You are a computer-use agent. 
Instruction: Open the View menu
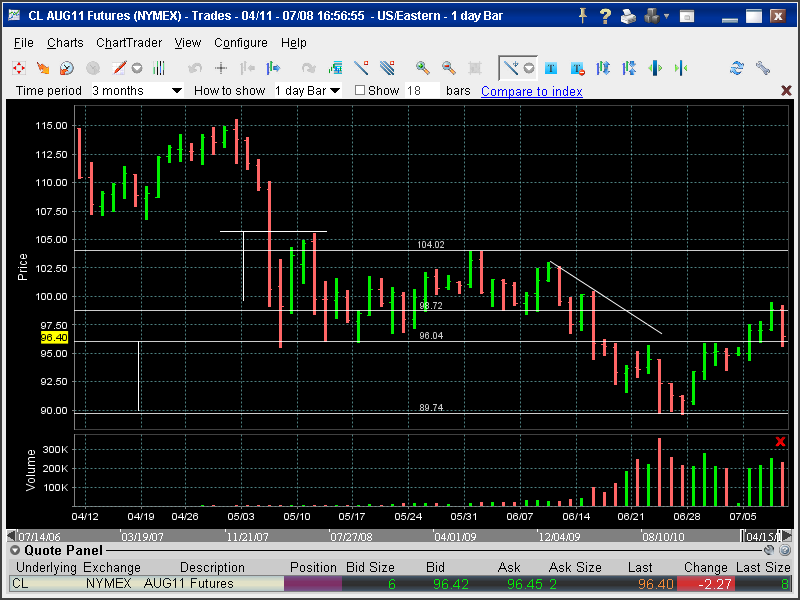188,43
